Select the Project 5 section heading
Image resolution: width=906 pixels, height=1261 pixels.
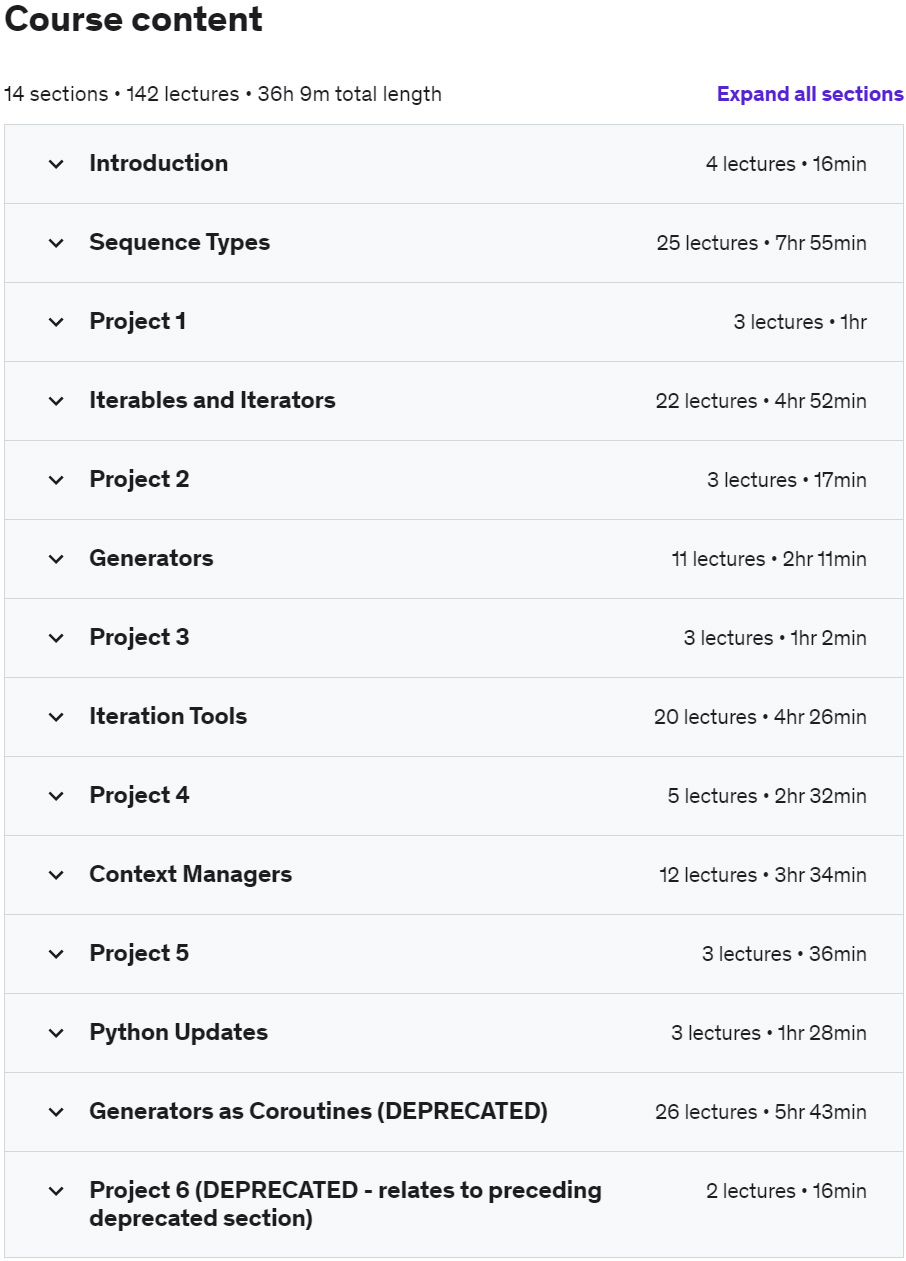[139, 953]
